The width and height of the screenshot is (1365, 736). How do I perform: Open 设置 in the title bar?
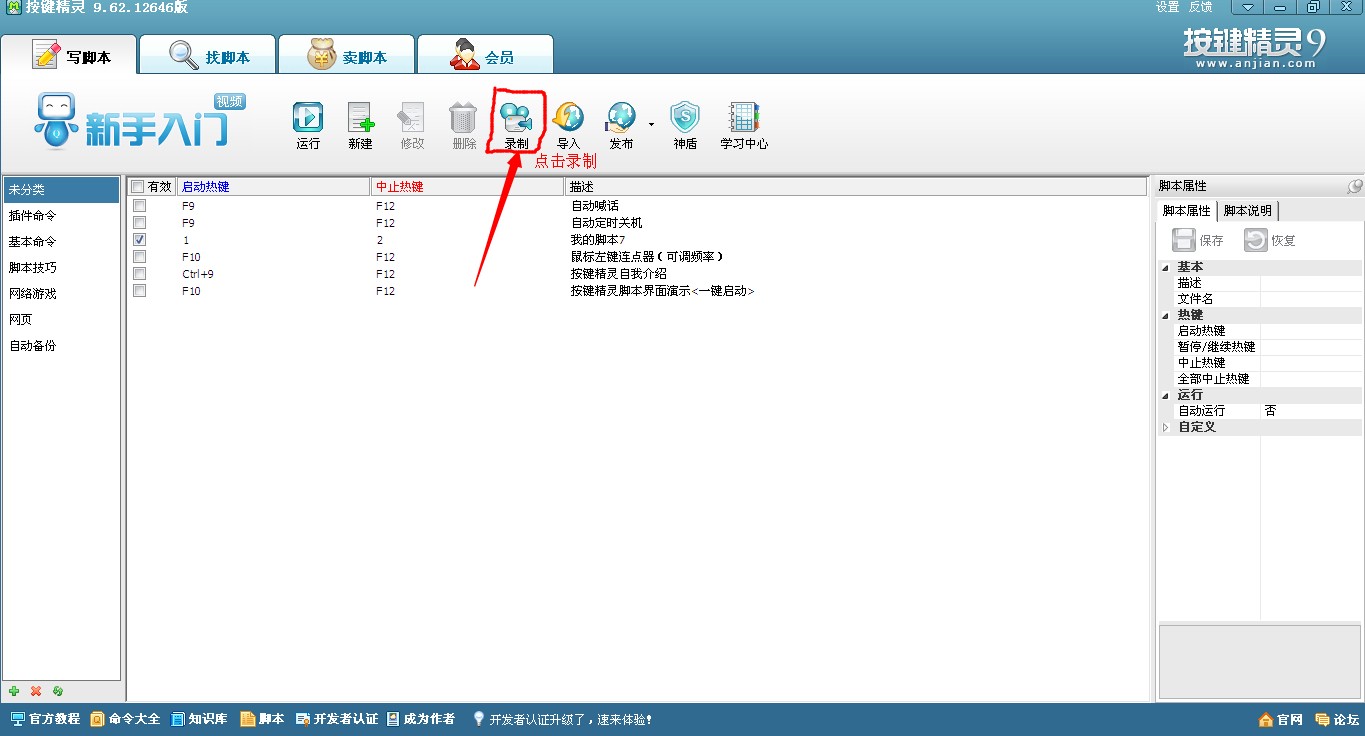[1168, 7]
